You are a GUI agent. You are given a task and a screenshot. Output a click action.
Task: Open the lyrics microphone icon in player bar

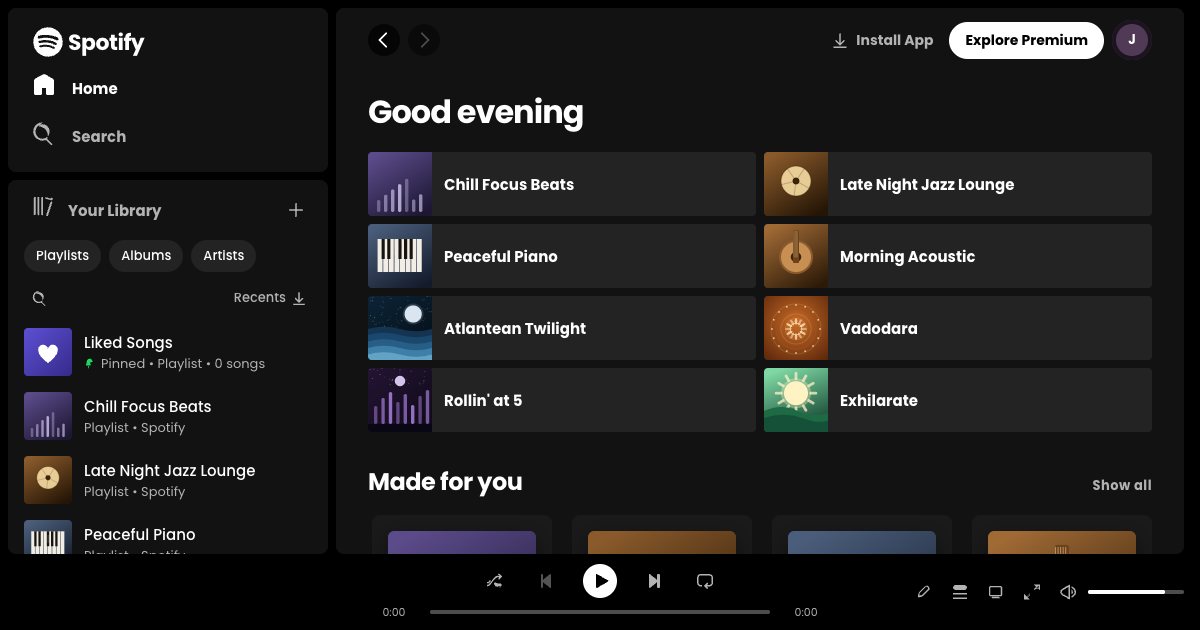(x=924, y=592)
